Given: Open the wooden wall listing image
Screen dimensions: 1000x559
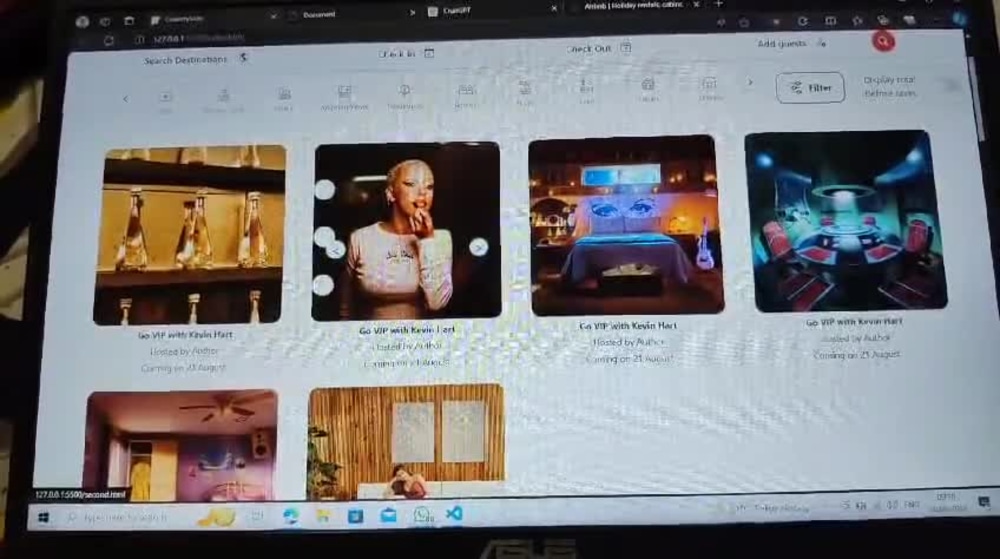Looking at the screenshot, I should coord(406,441).
